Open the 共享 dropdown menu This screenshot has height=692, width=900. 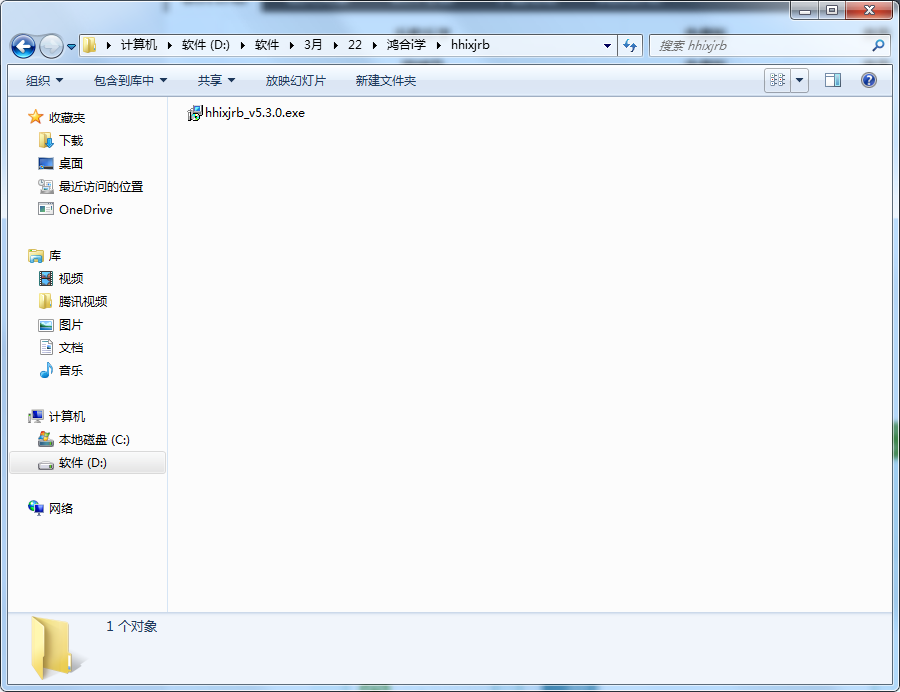click(216, 80)
